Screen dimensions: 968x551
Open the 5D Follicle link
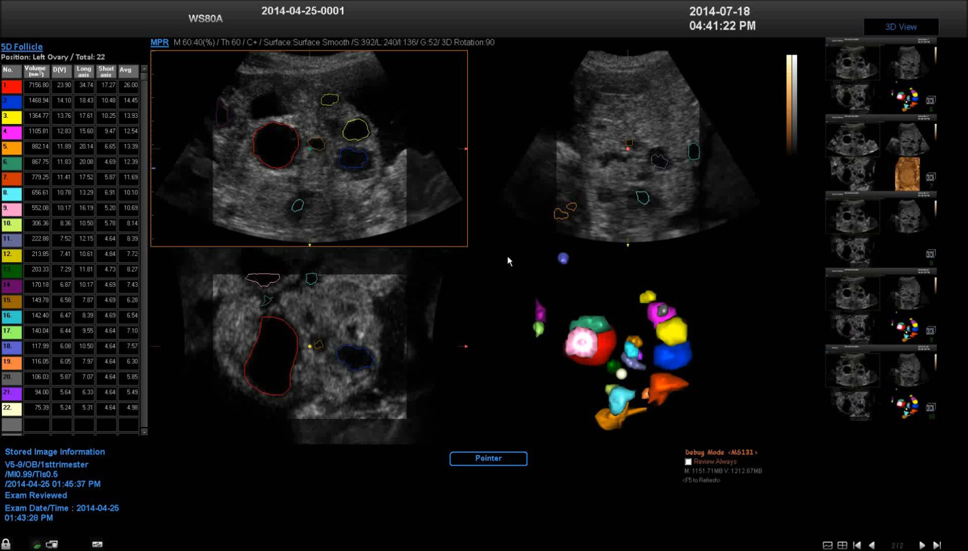pyautogui.click(x=22, y=47)
